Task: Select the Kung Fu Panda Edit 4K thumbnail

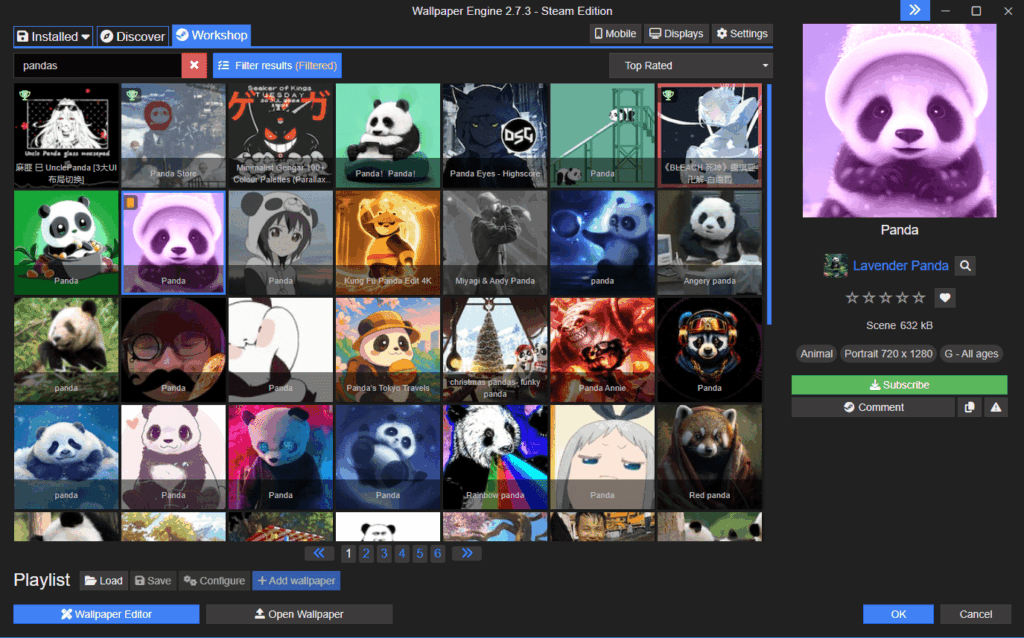Action: coord(388,243)
